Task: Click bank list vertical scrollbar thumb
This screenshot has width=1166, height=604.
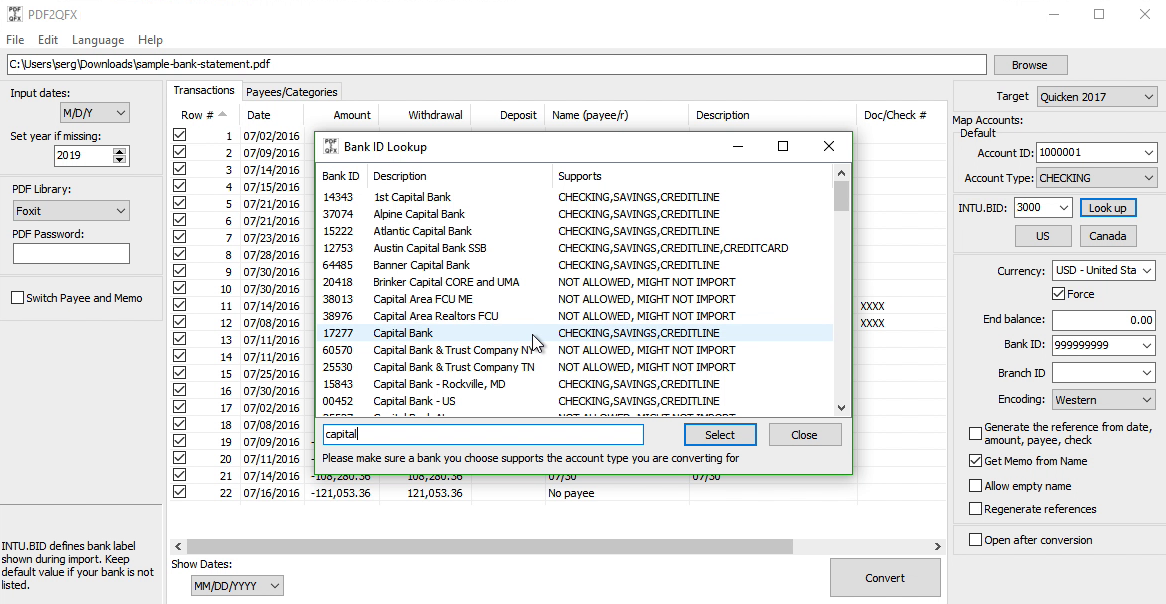Action: click(x=841, y=196)
